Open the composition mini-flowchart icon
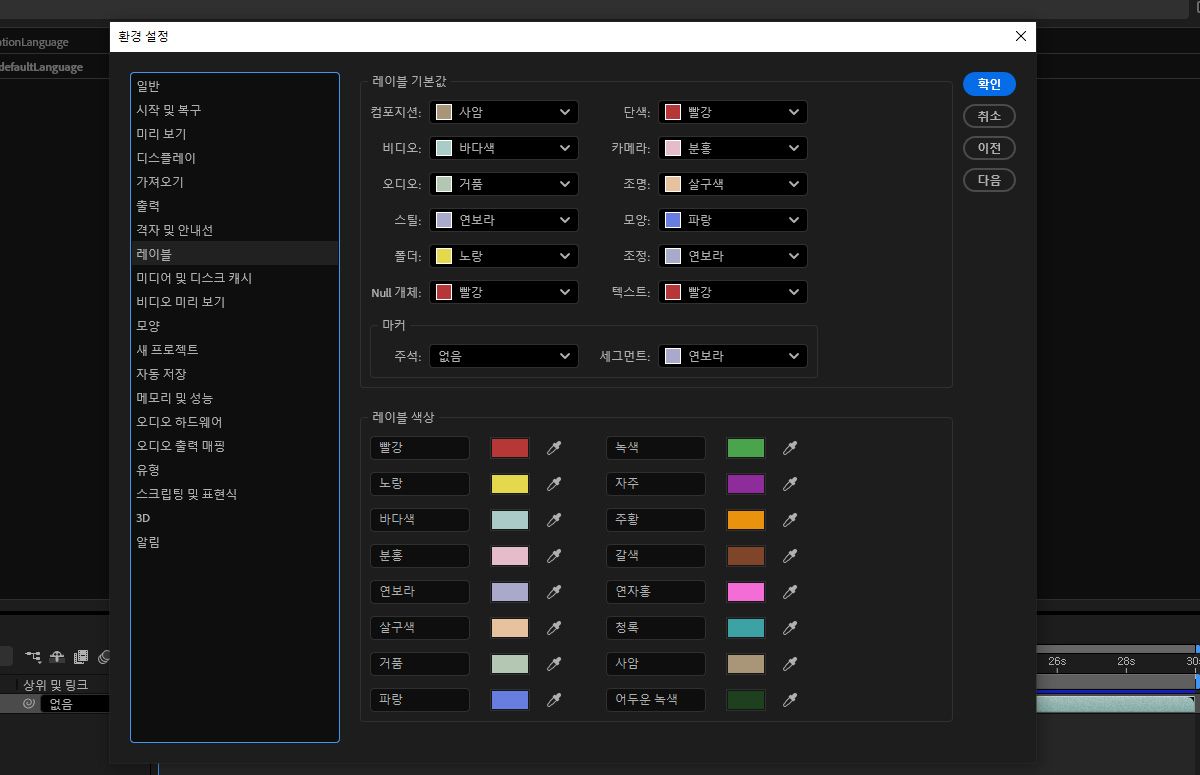The height and width of the screenshot is (775, 1200). [x=33, y=656]
